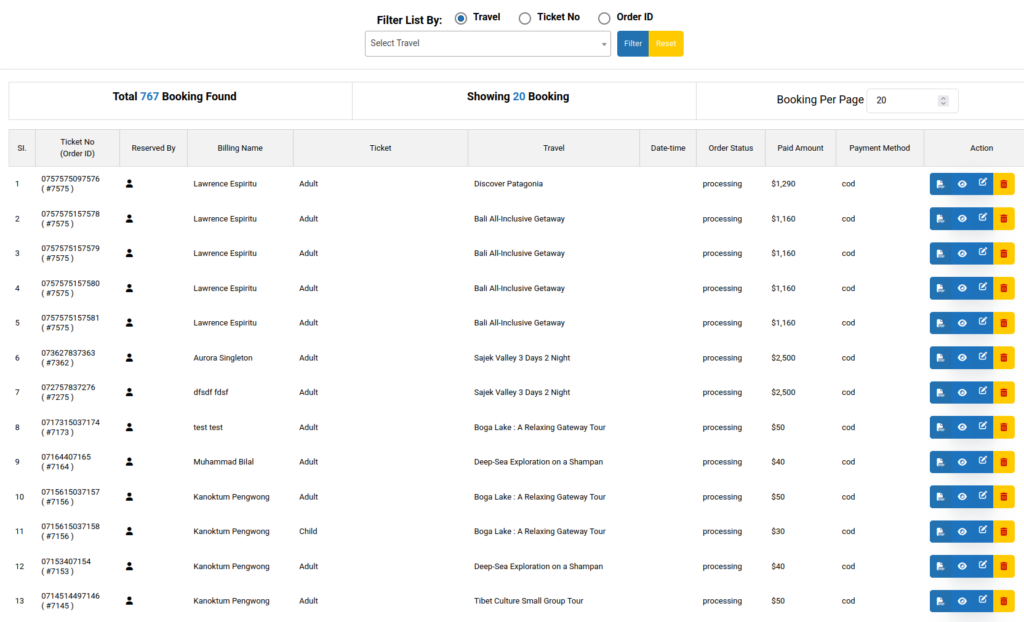Download PDF for Tibet Culture tour booking
Viewport: 1024px width, 622px height.
940,601
